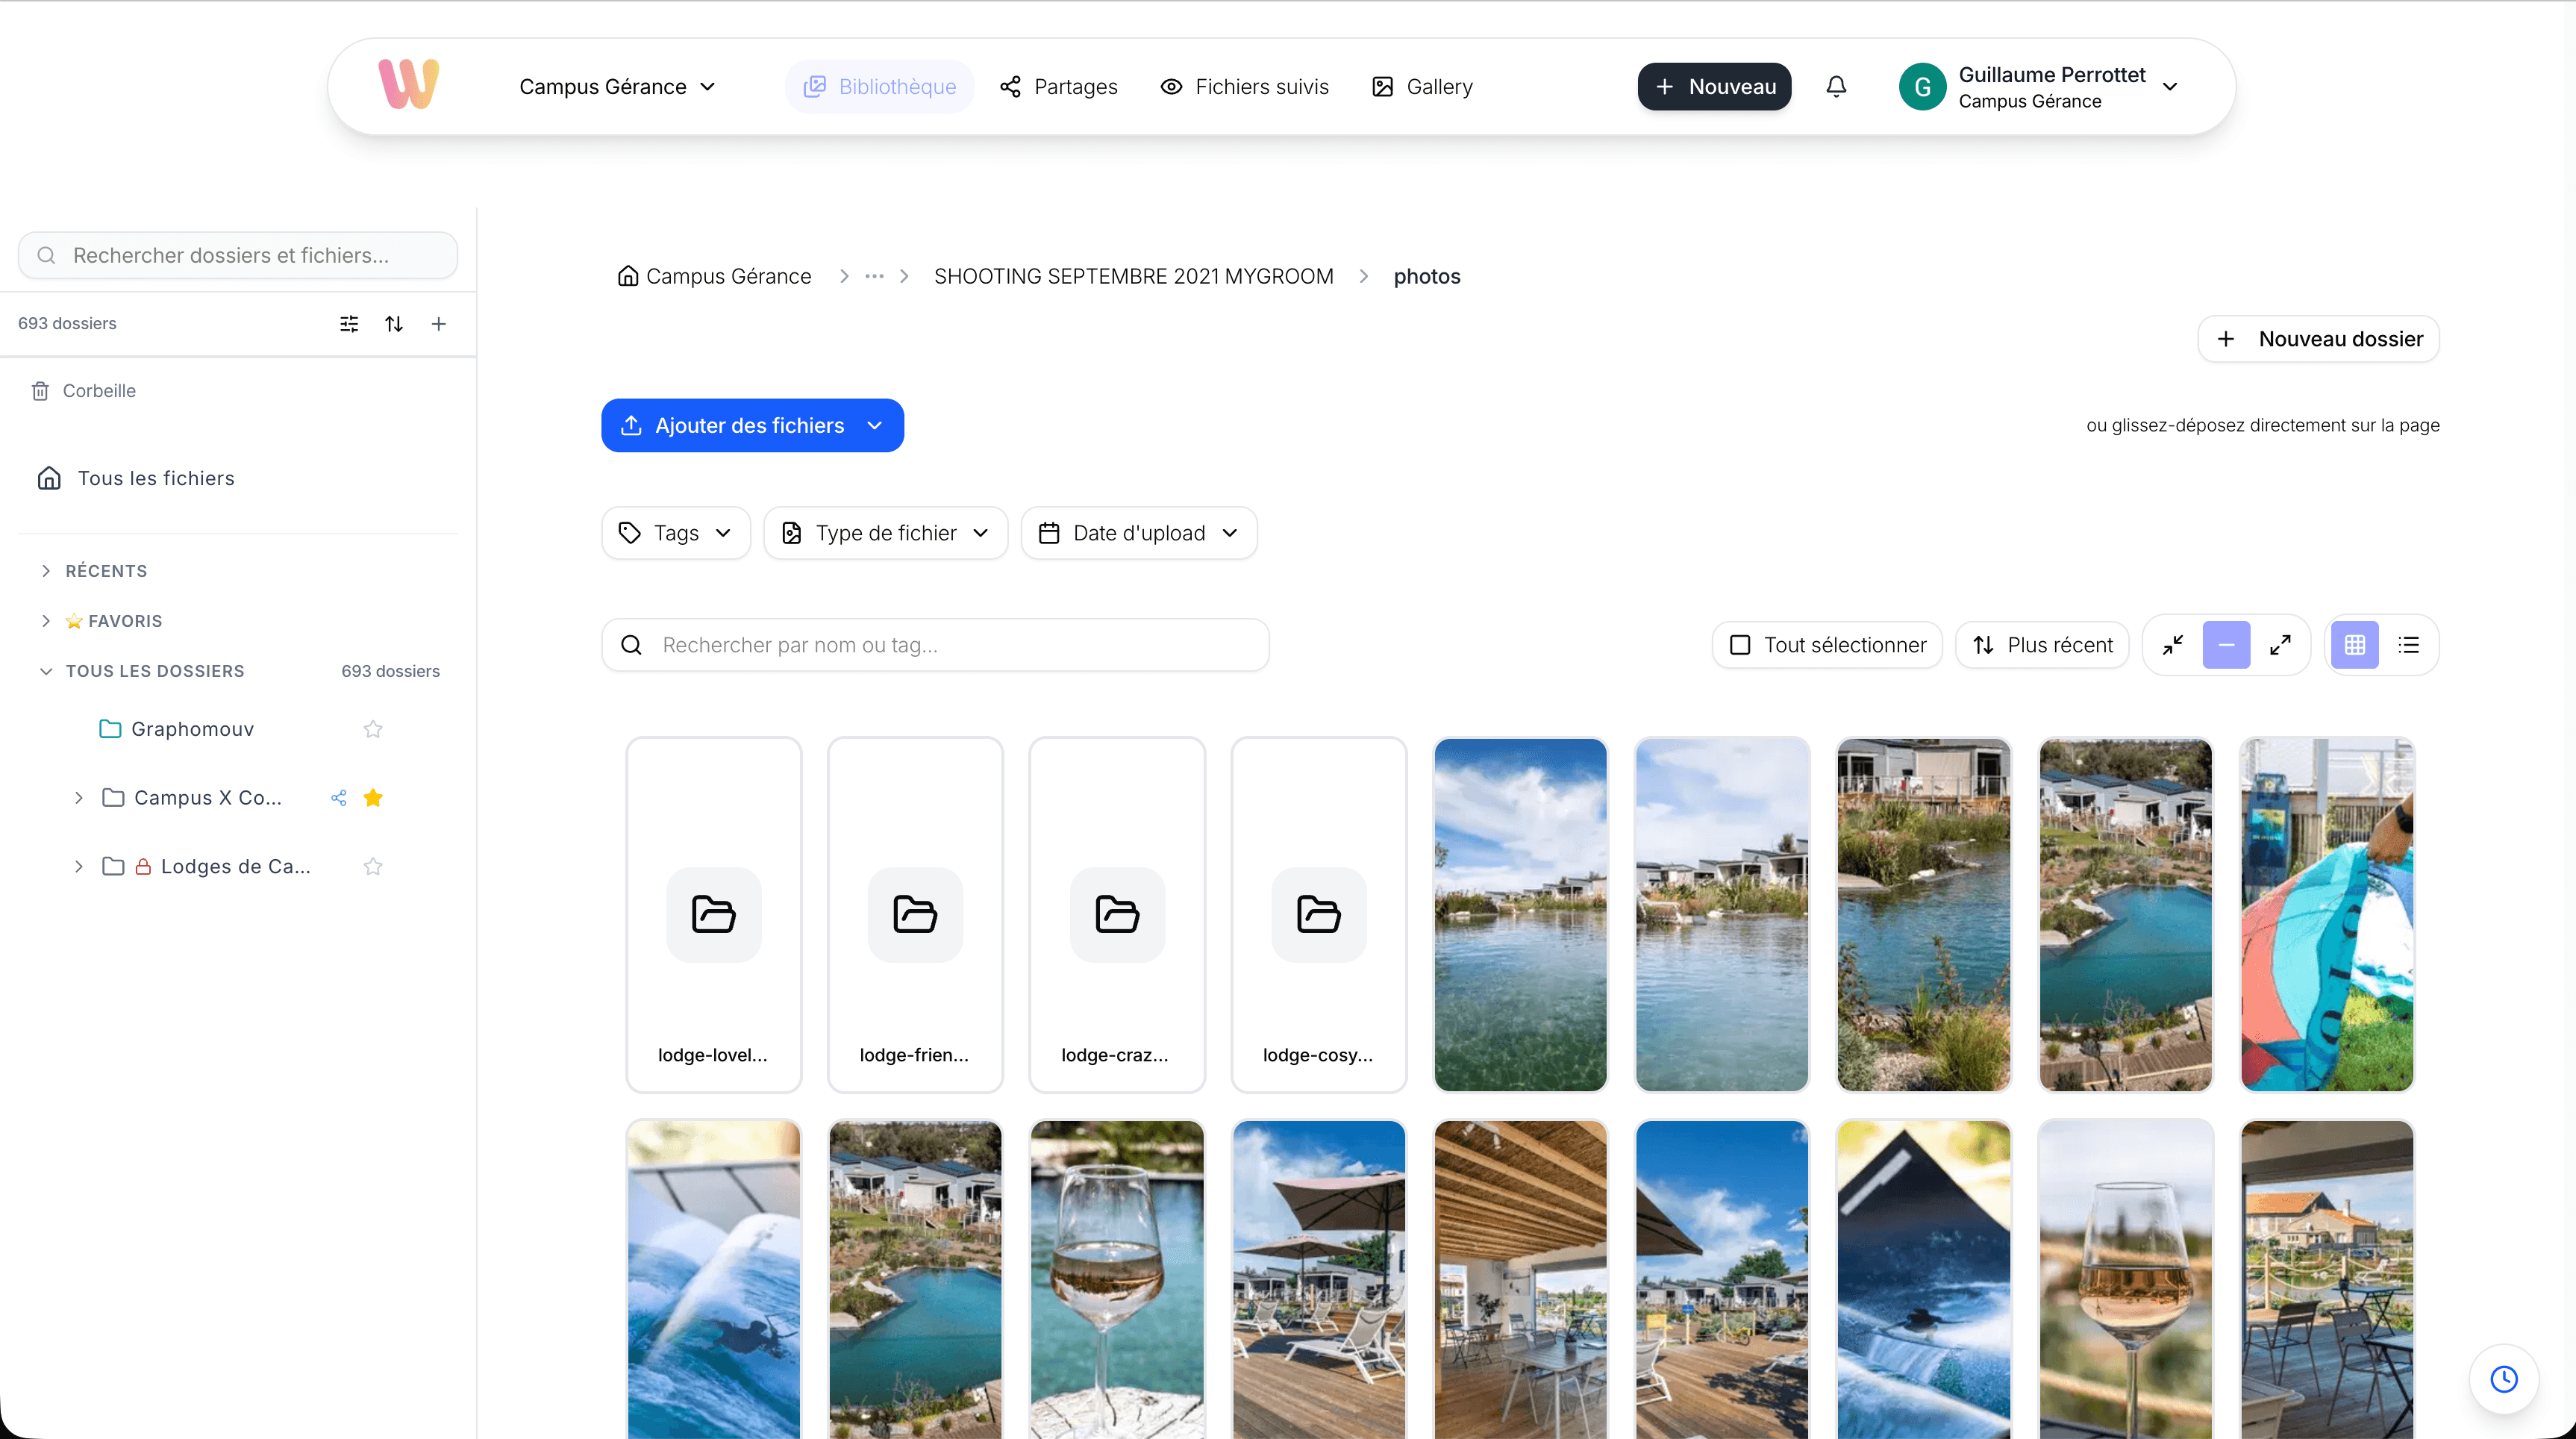This screenshot has height=1439, width=2576.
Task: Unfavorite the Campus X folder star
Action: click(373, 797)
